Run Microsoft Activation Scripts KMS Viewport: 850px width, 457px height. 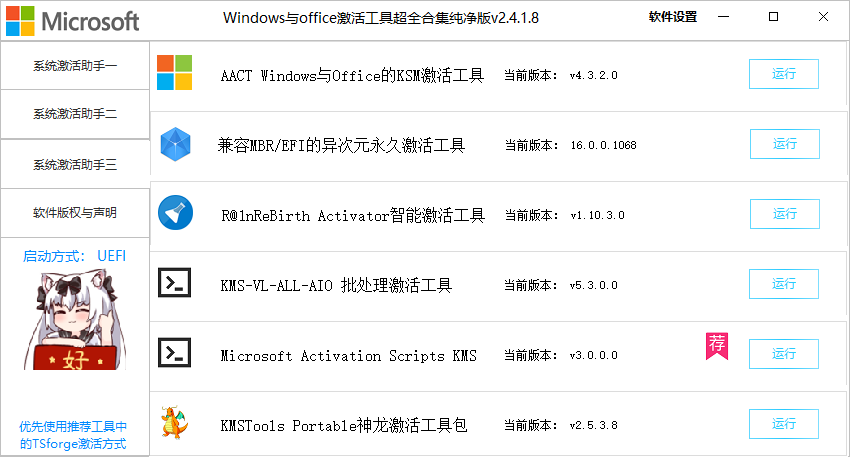coord(784,353)
